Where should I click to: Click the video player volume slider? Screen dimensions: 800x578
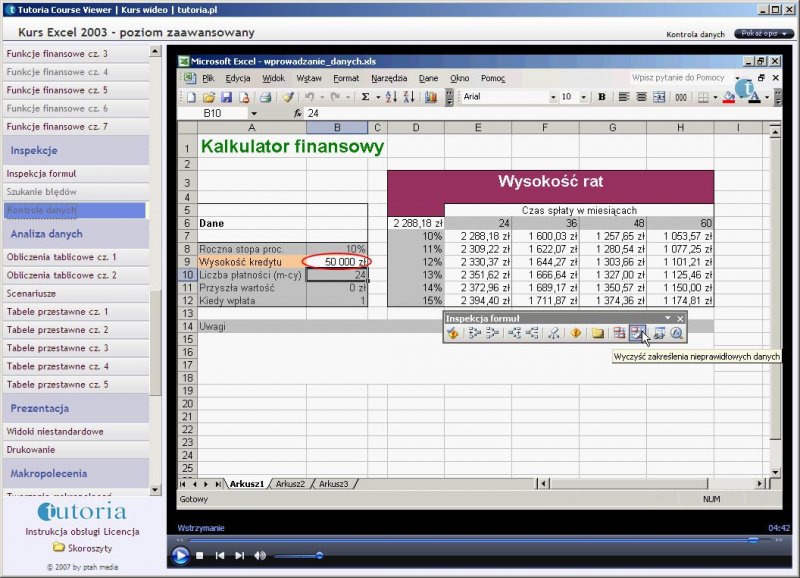(298, 555)
